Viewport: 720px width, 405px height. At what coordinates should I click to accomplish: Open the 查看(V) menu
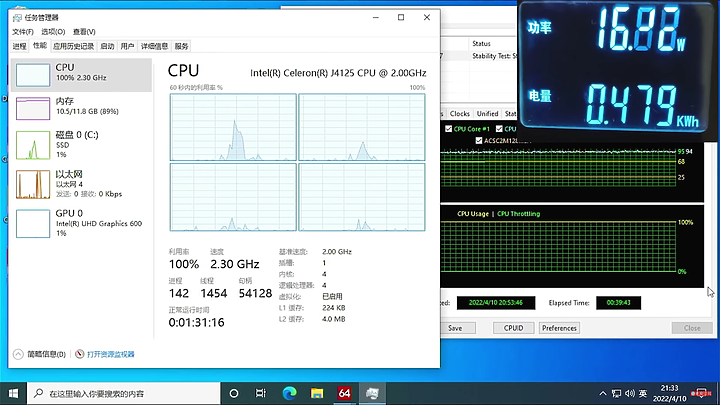click(84, 32)
